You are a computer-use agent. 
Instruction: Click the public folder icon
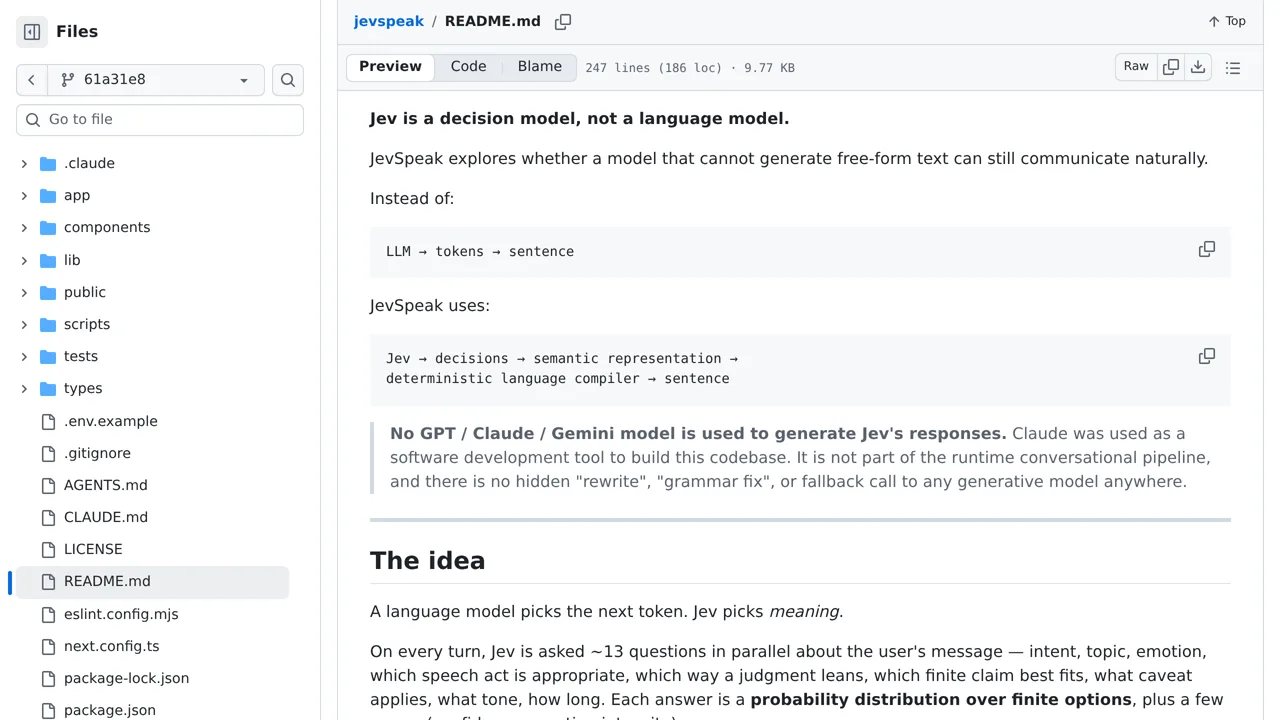coord(48,292)
